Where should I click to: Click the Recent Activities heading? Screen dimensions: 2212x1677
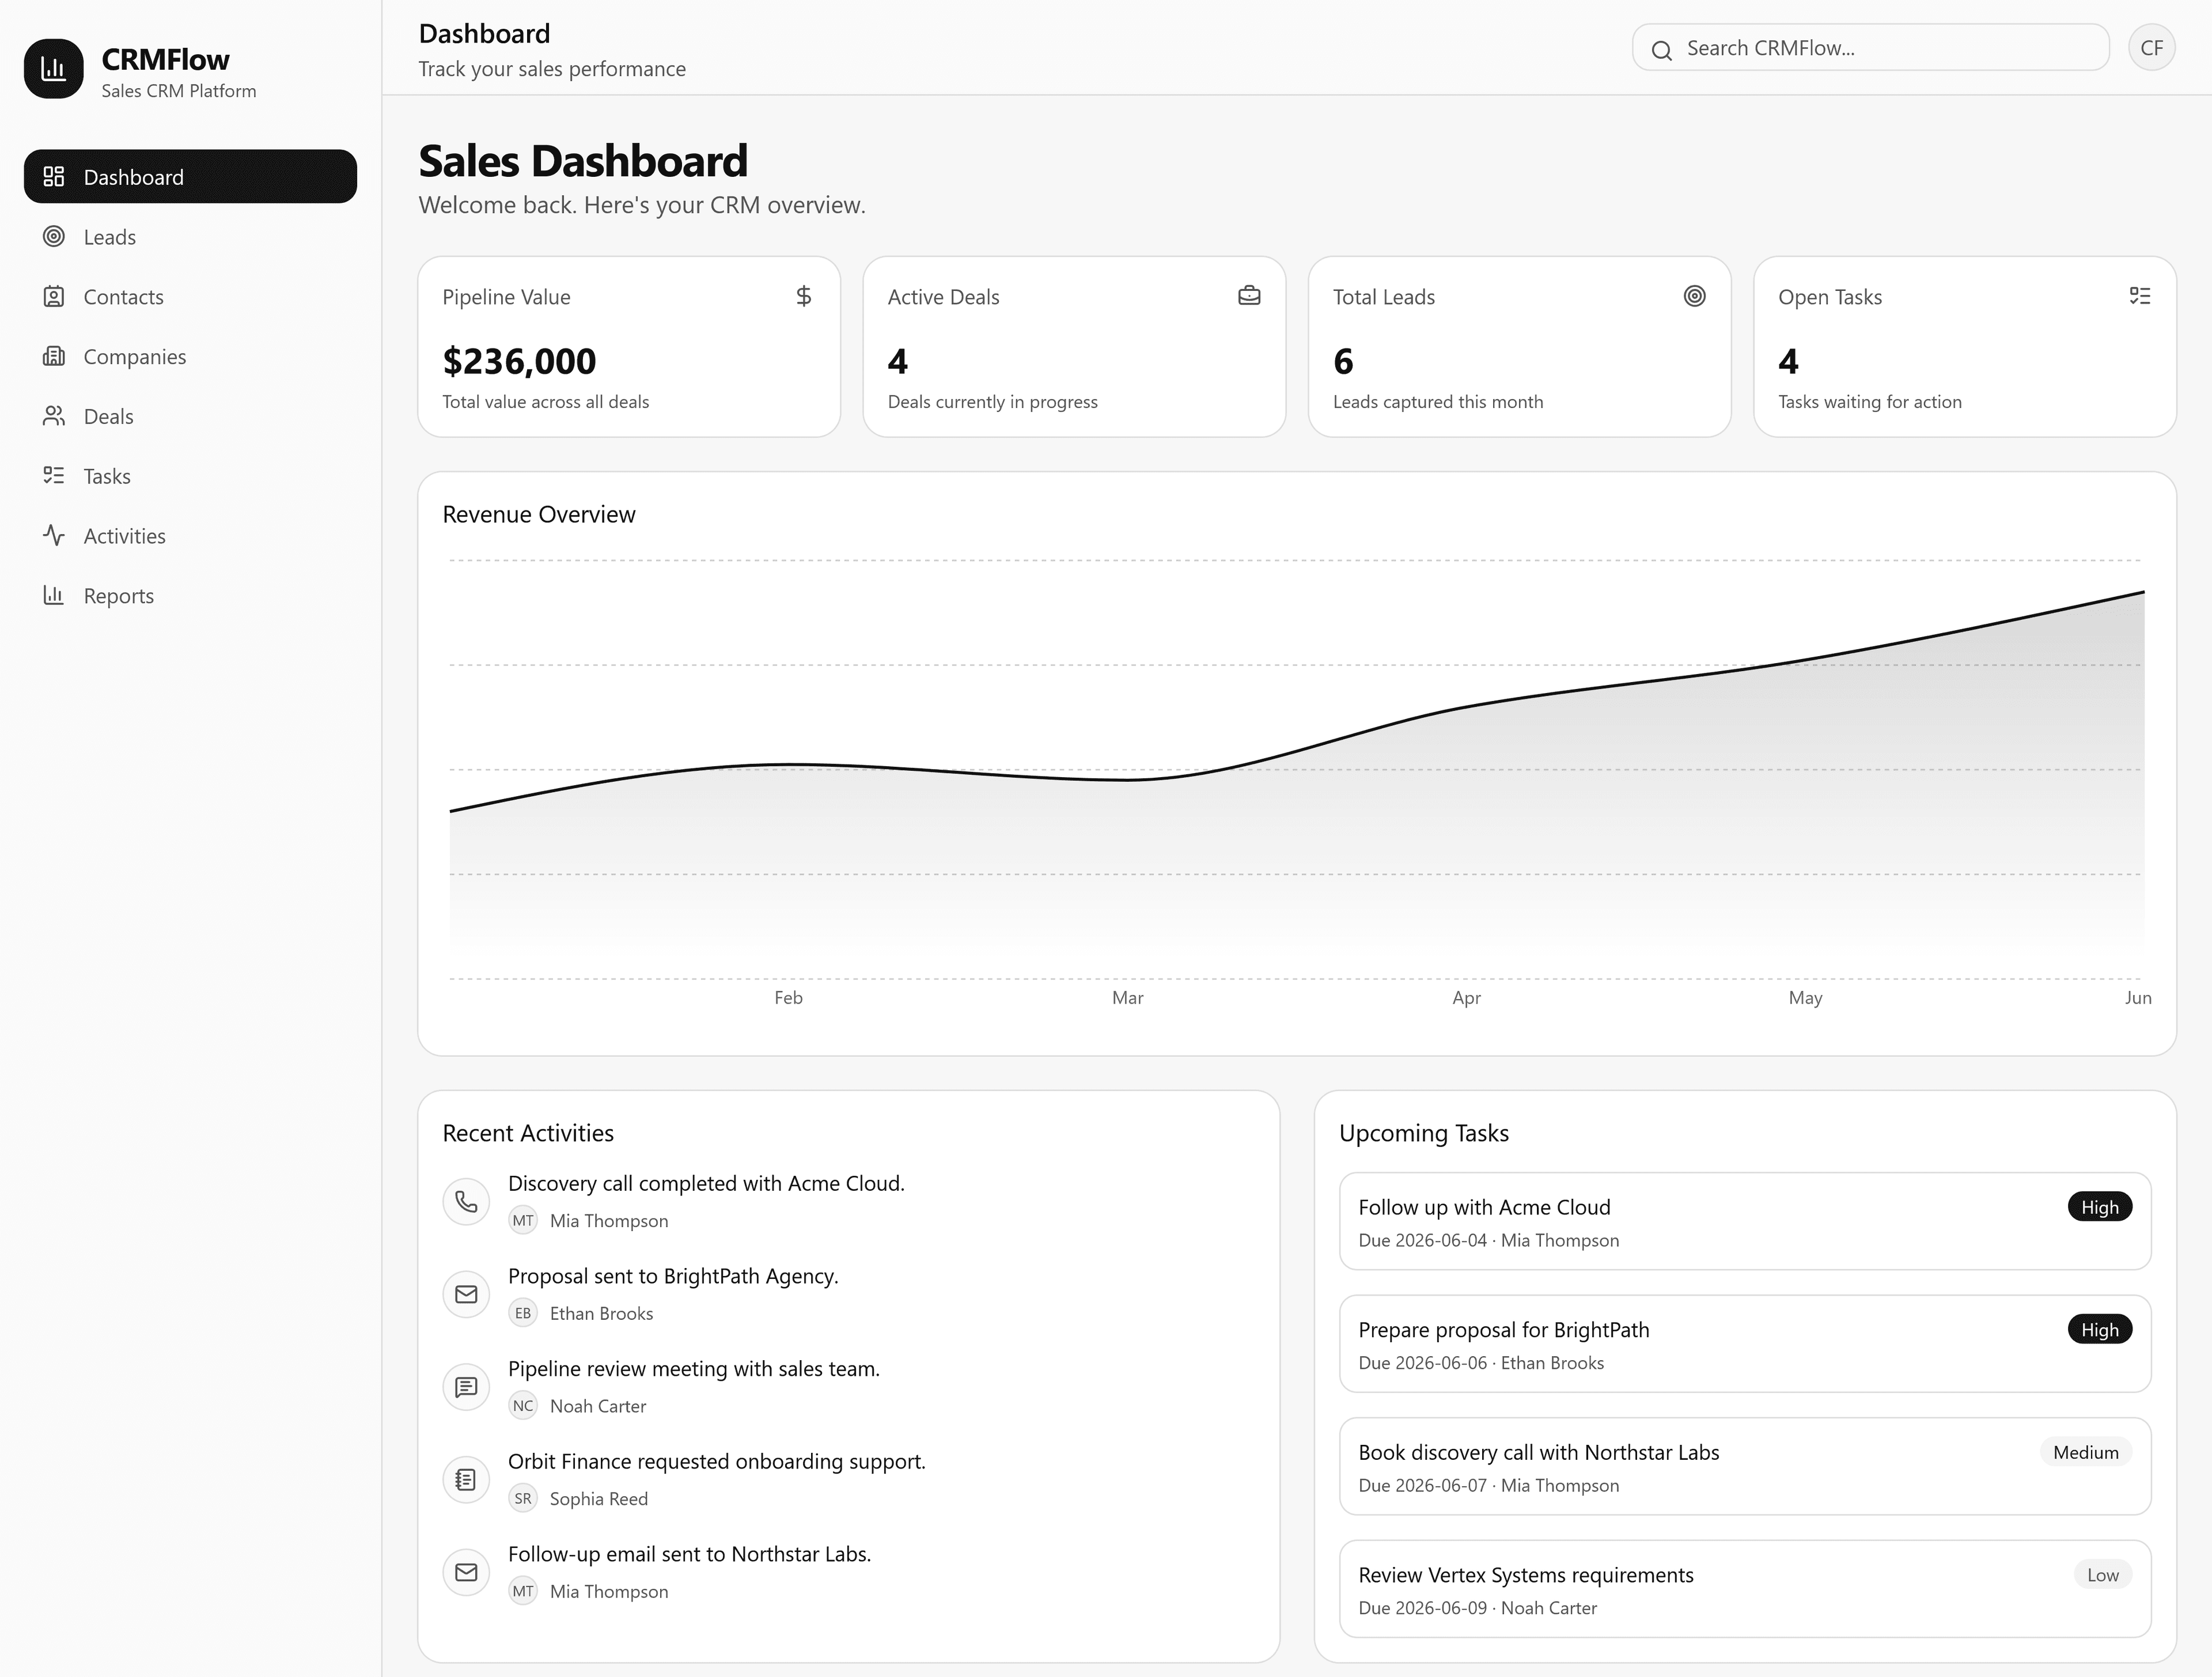(x=528, y=1133)
